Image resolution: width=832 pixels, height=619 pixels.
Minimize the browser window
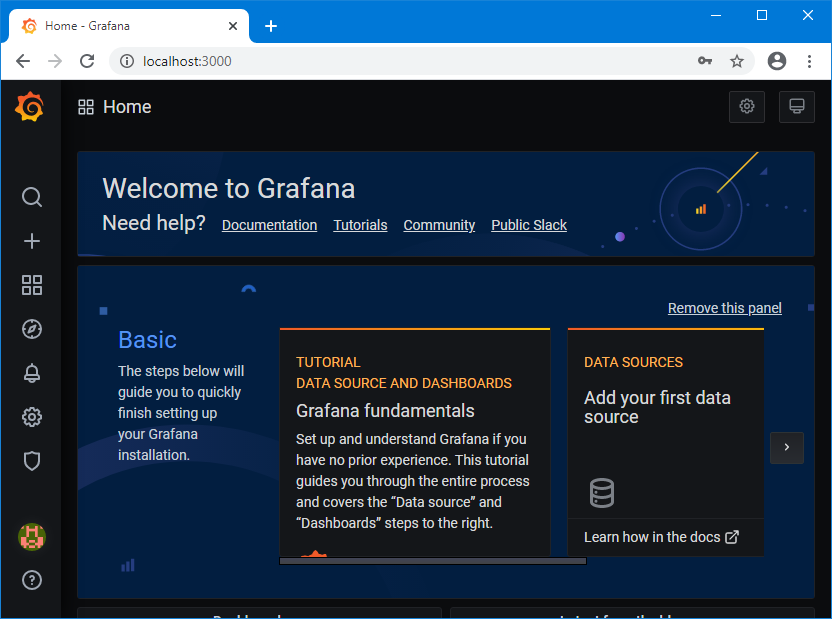716,15
